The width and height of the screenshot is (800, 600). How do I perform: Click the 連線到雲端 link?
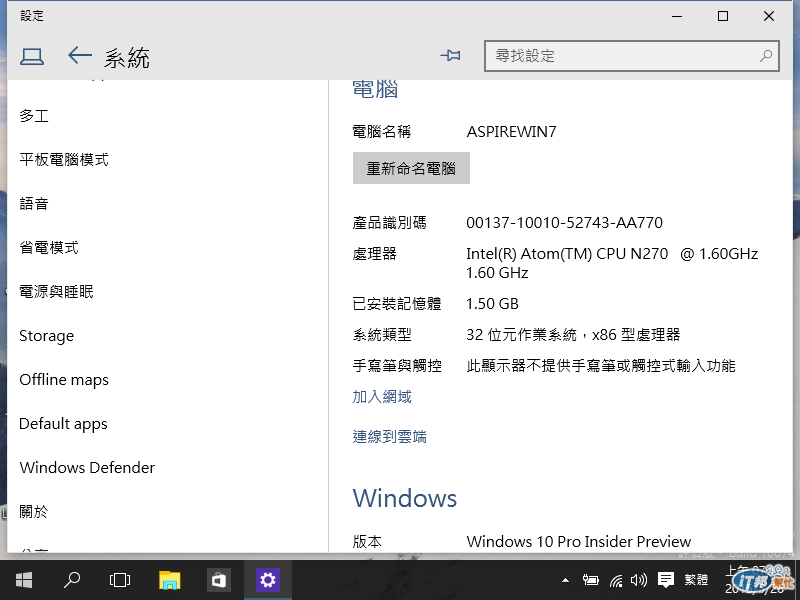pyautogui.click(x=389, y=437)
